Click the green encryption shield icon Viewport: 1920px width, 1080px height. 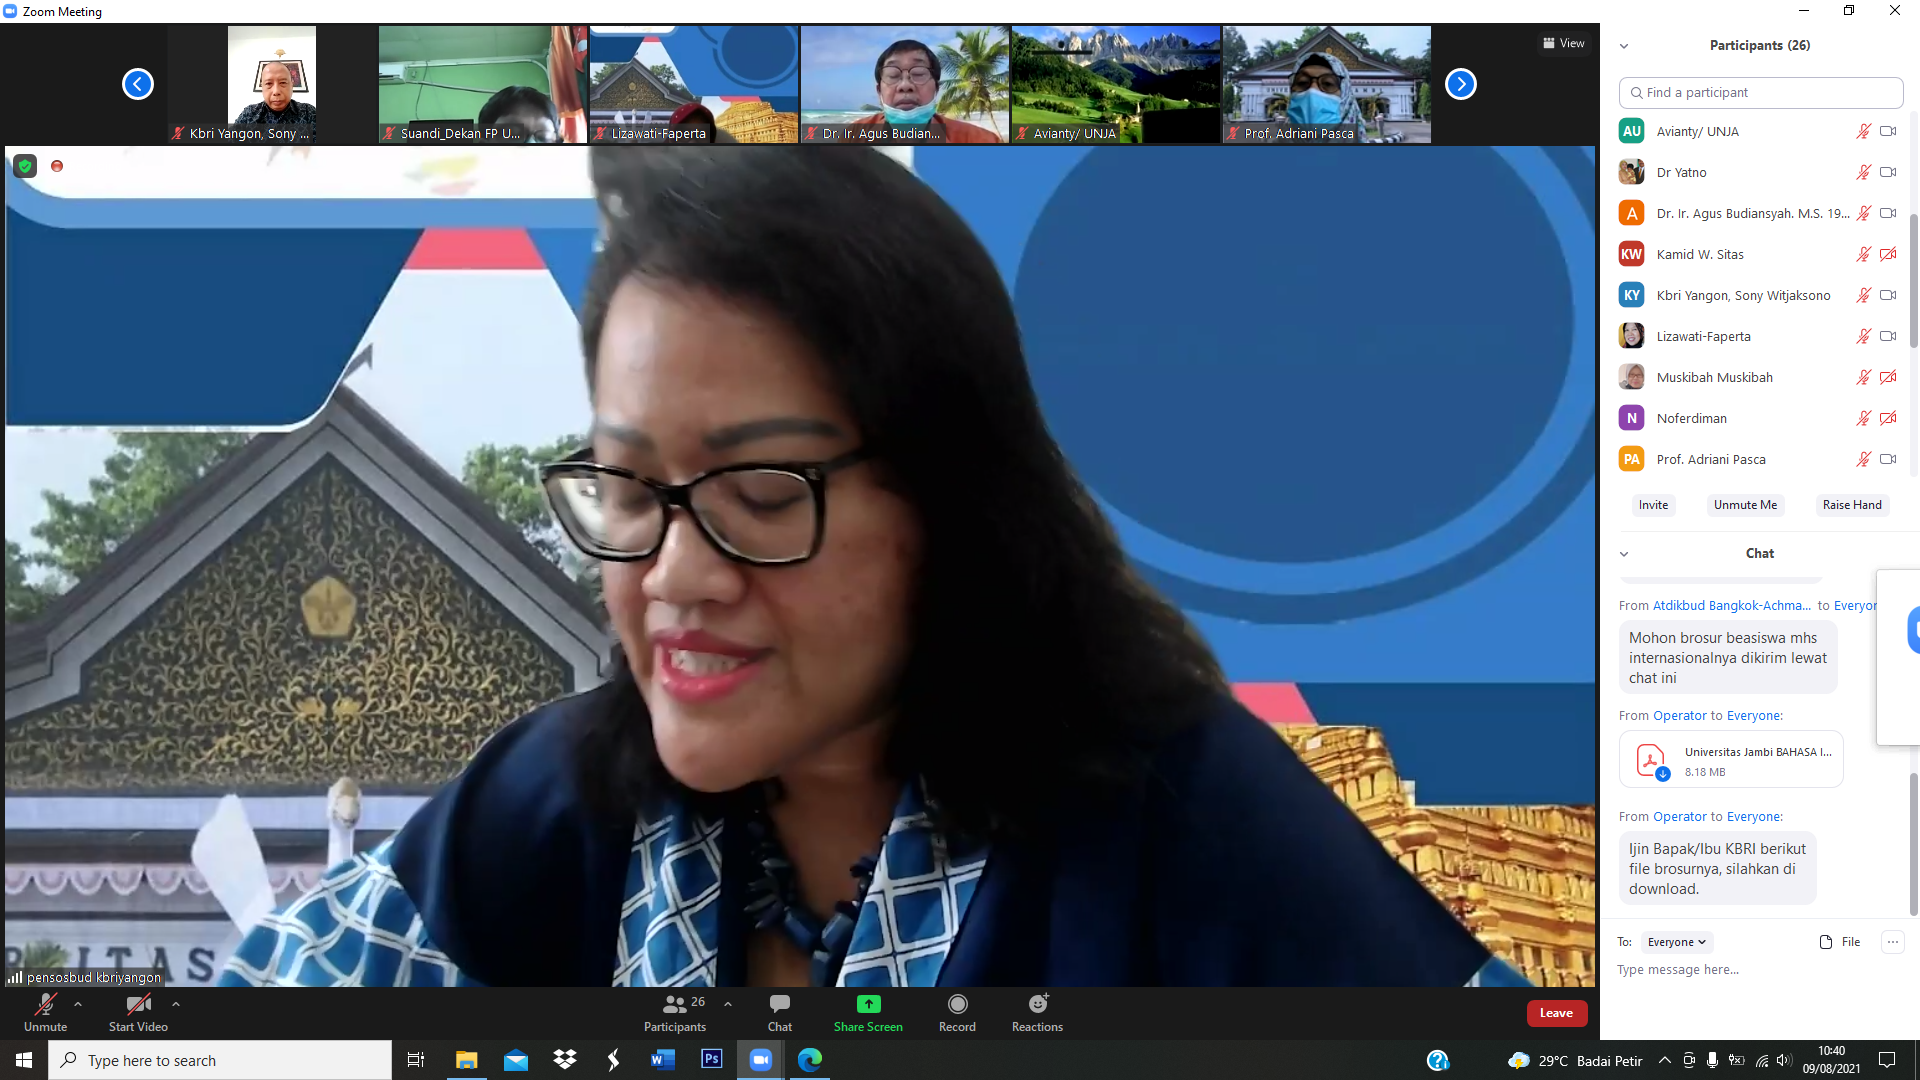pos(25,167)
